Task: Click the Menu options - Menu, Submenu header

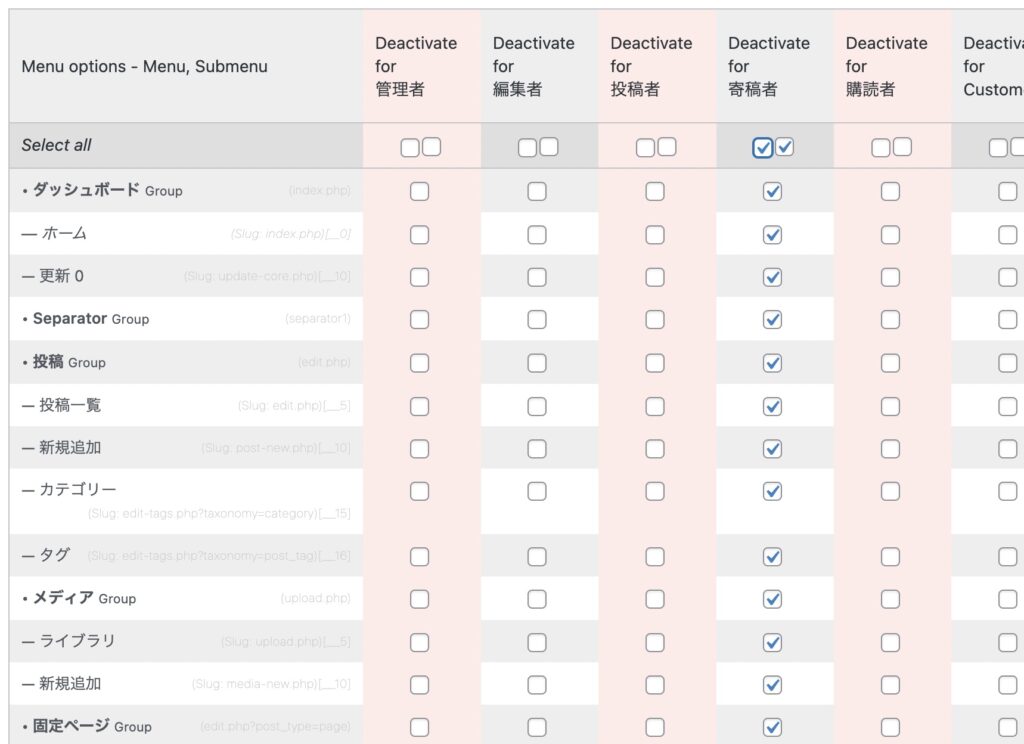Action: pos(144,67)
